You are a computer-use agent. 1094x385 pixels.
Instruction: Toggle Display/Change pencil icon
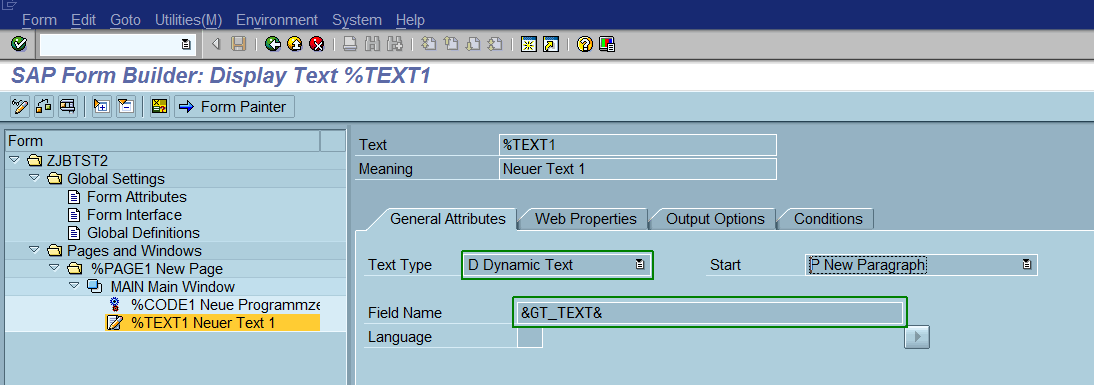click(x=20, y=107)
